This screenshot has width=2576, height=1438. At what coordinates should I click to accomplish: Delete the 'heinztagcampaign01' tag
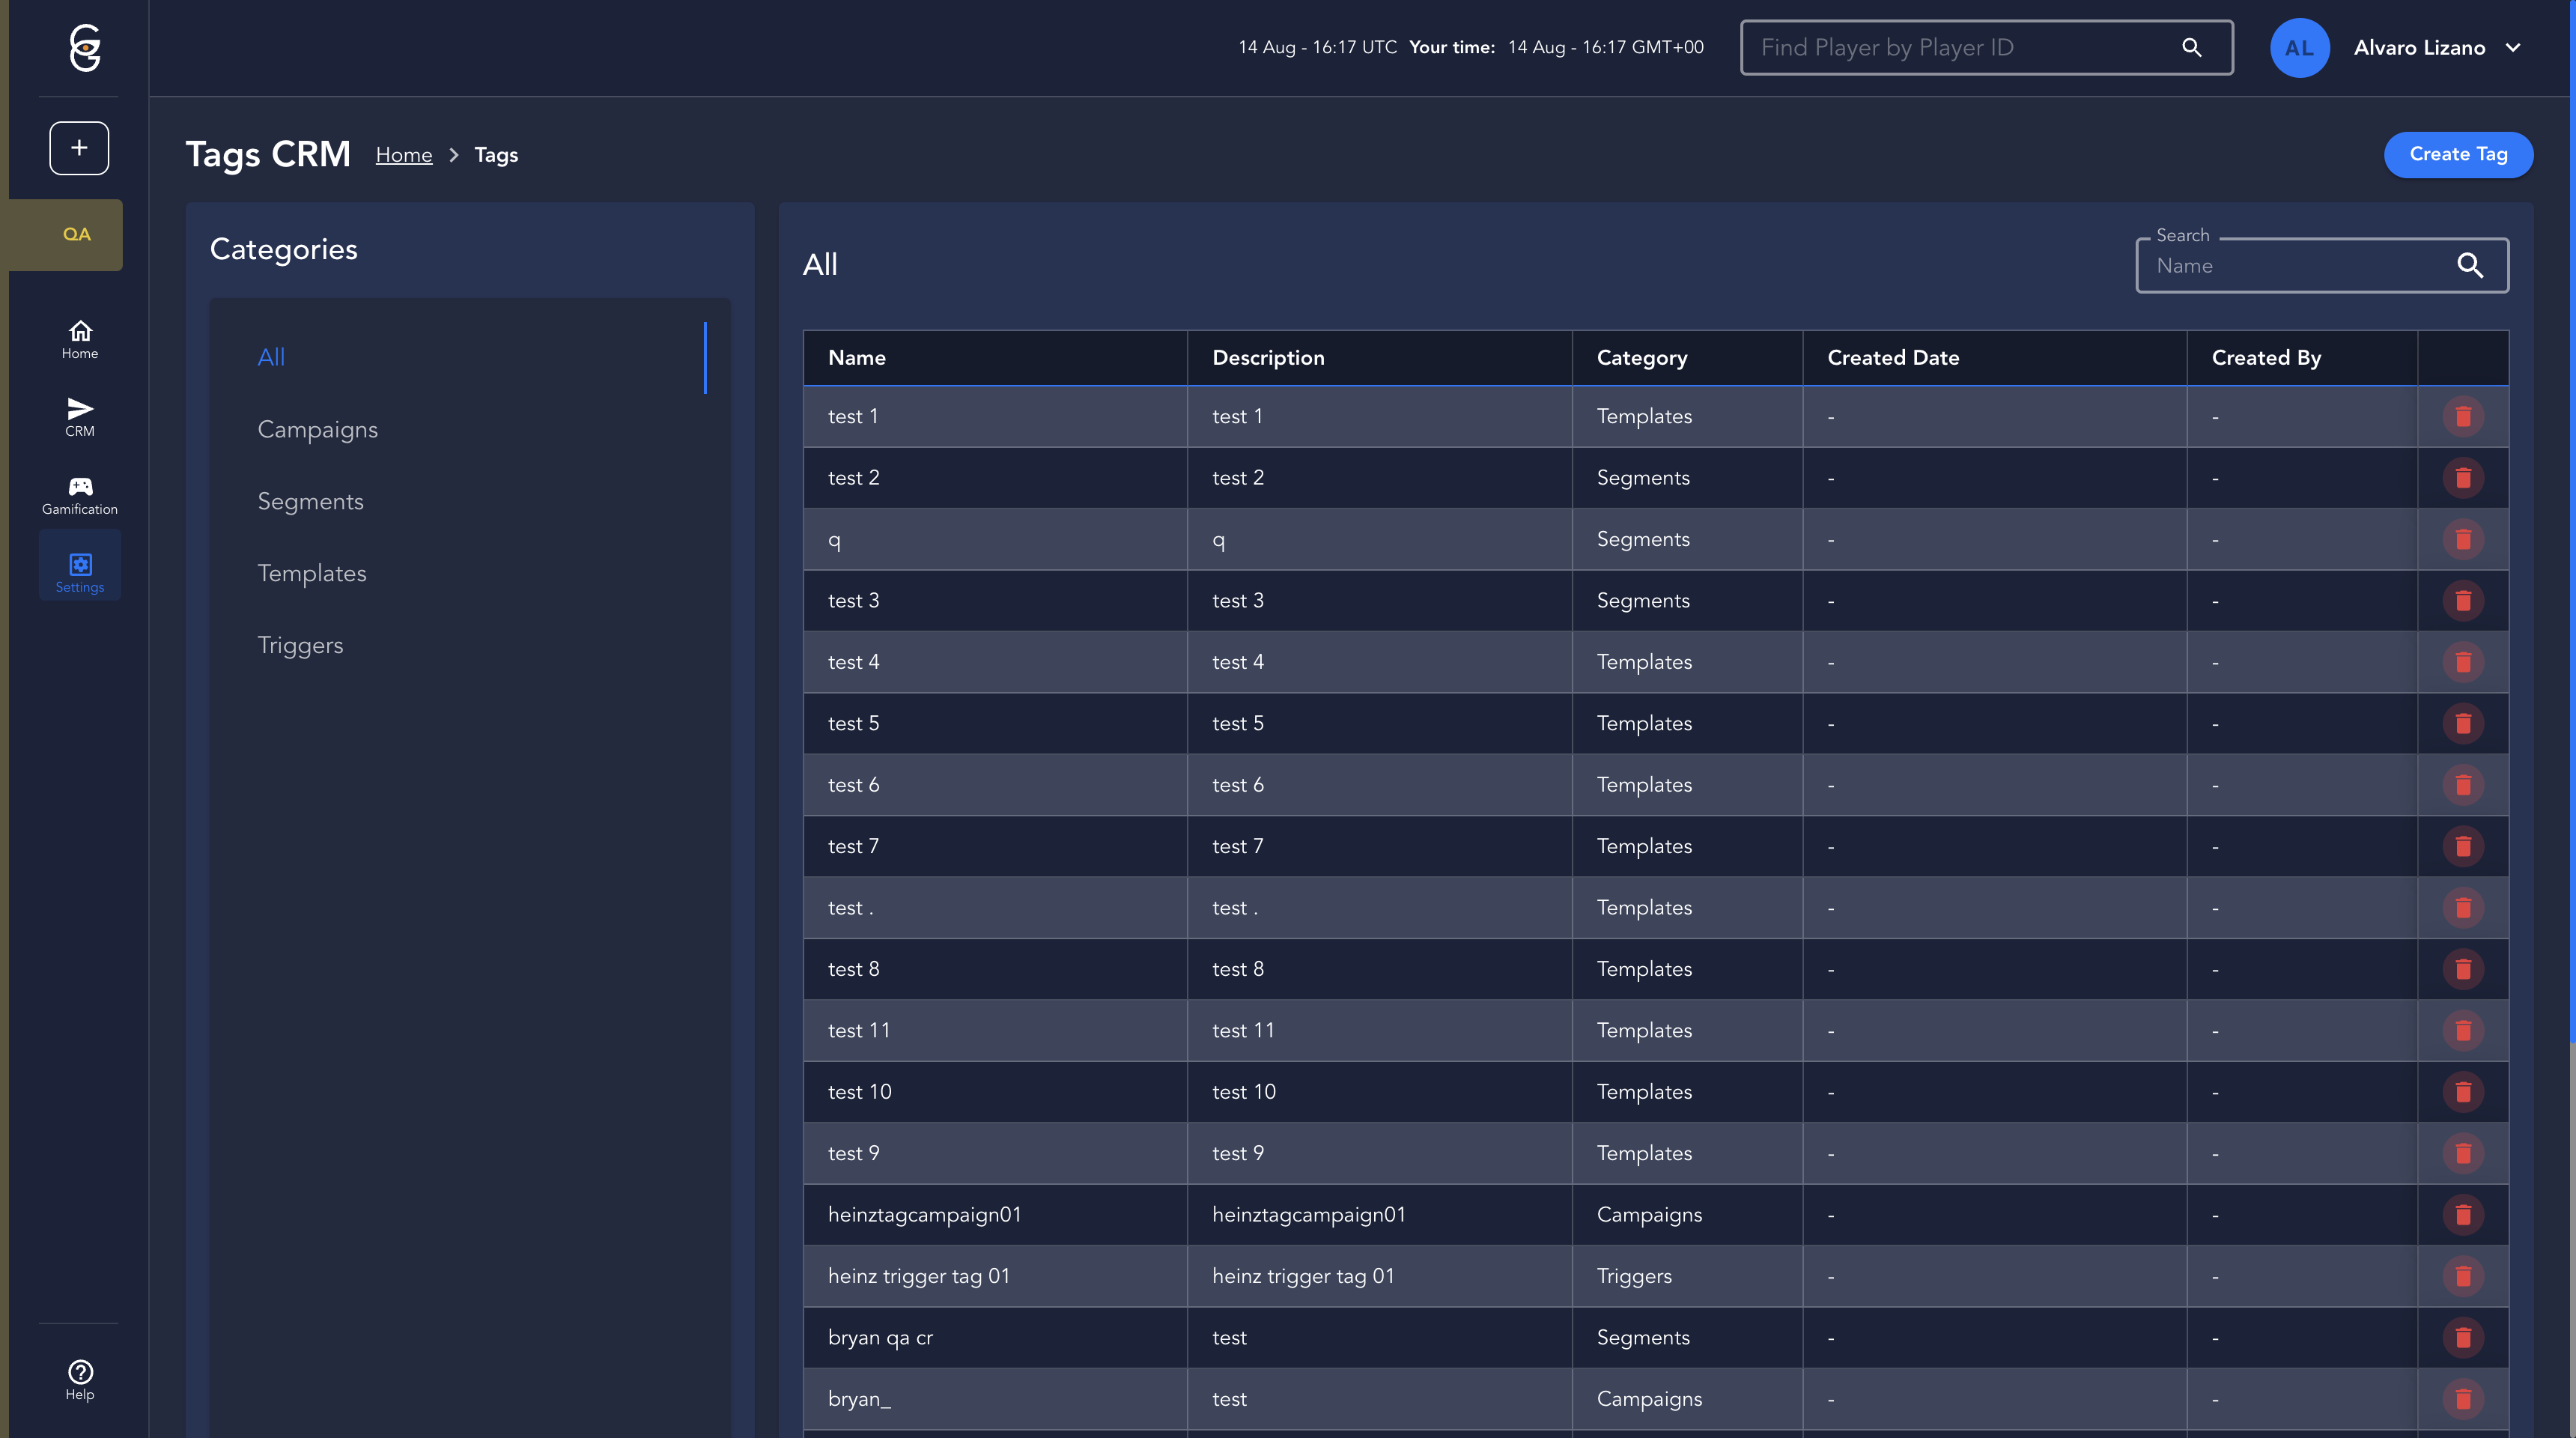[2462, 1214]
